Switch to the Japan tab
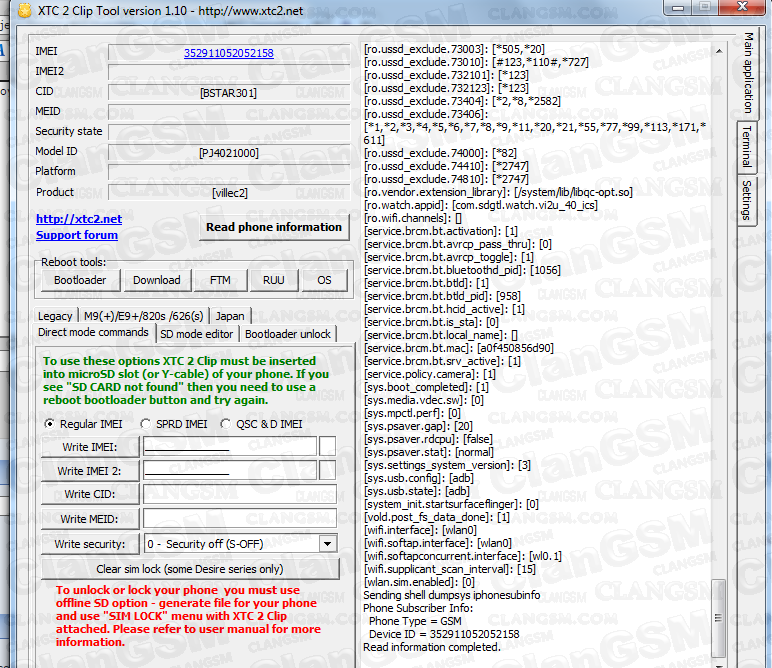The image size is (772, 668). pyautogui.click(x=230, y=316)
